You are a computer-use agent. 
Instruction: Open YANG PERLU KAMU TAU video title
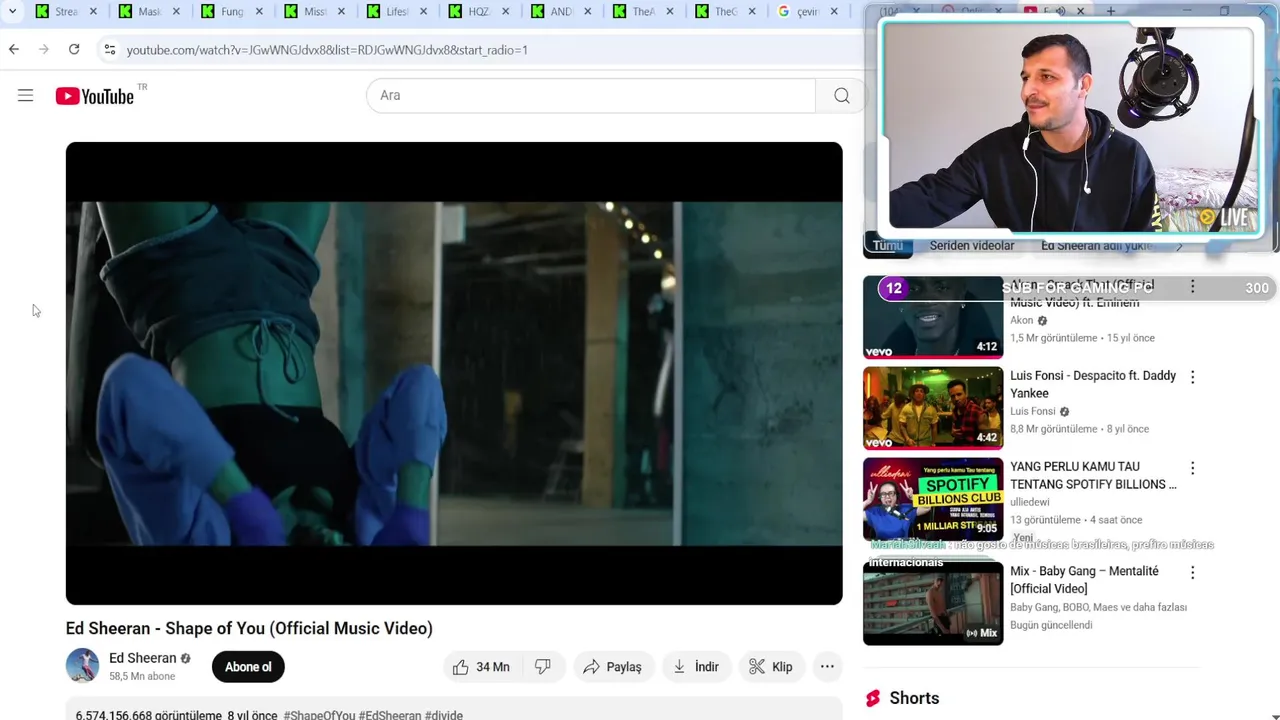[x=1093, y=475]
